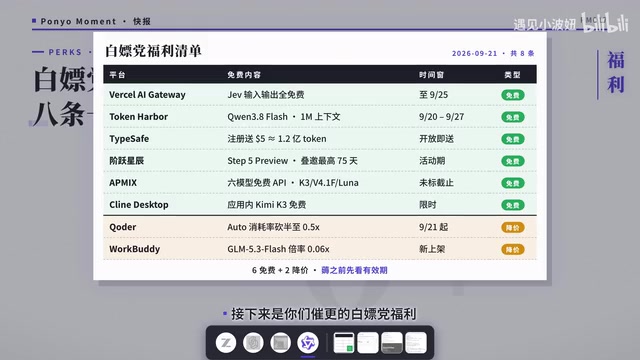Click the time window '未标截止'

436,183
